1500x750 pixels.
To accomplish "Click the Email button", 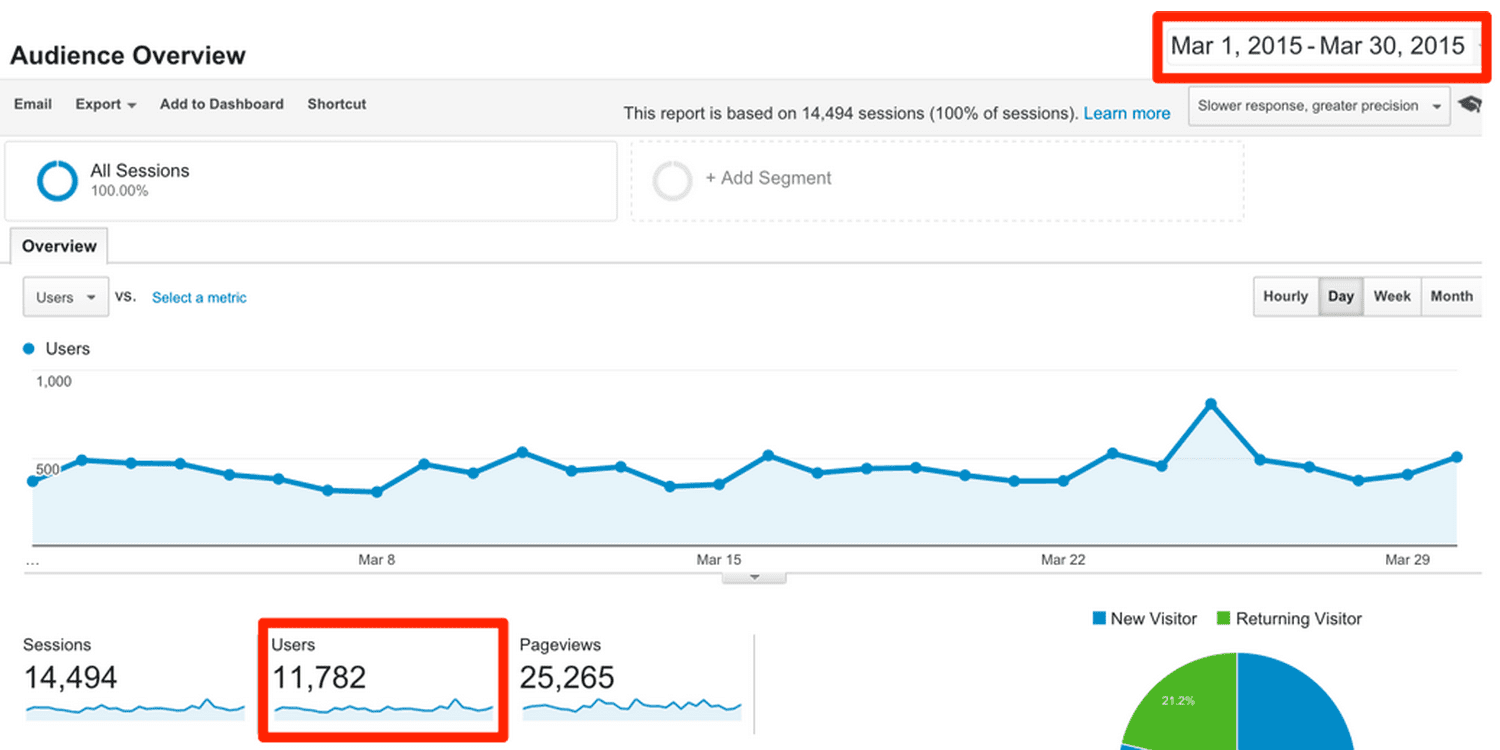I will pyautogui.click(x=33, y=104).
